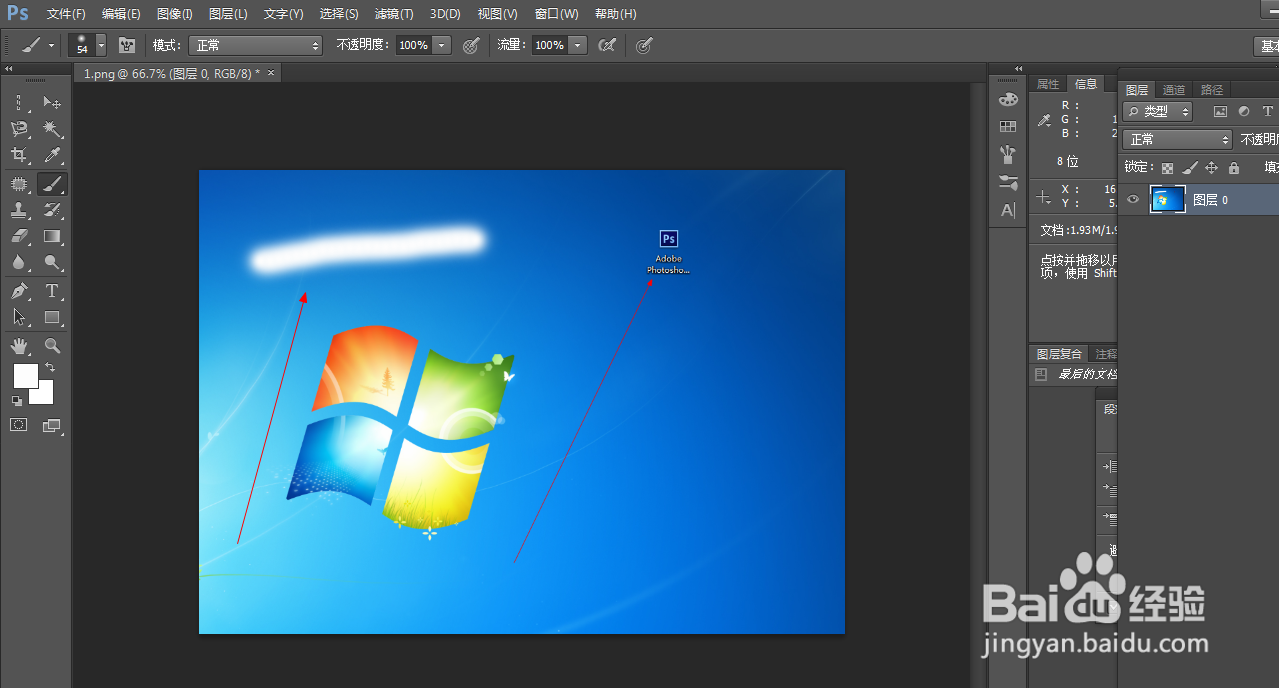
Task: Toggle lock position
Action: (1211, 168)
